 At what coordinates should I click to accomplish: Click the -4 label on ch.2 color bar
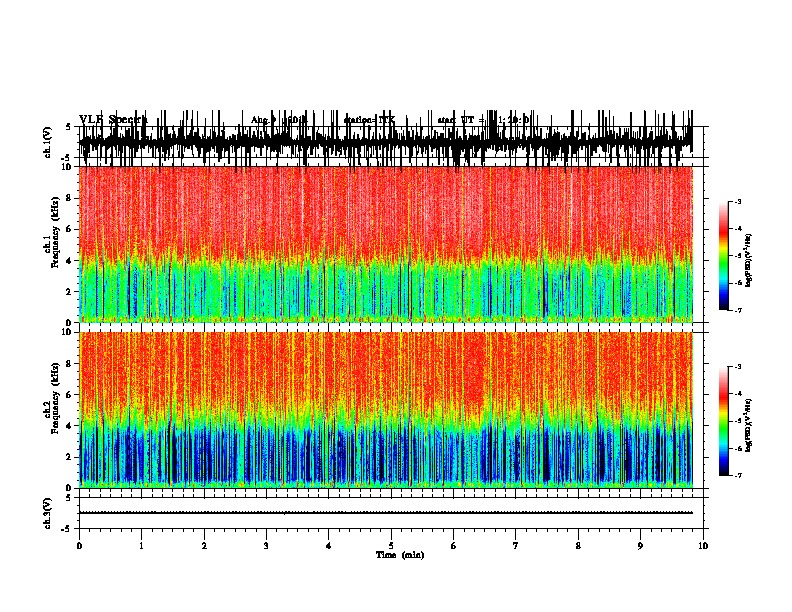tap(737, 394)
